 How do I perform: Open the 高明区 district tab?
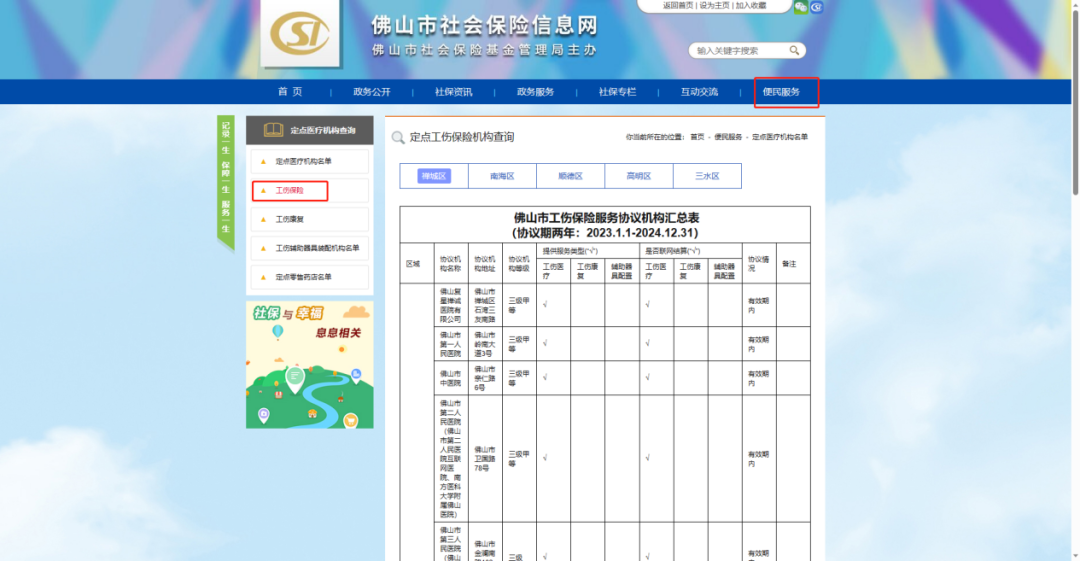point(638,176)
